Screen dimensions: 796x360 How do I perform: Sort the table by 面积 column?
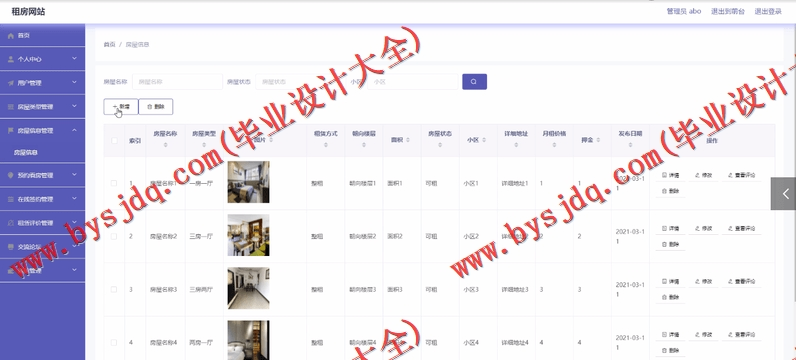click(x=408, y=140)
